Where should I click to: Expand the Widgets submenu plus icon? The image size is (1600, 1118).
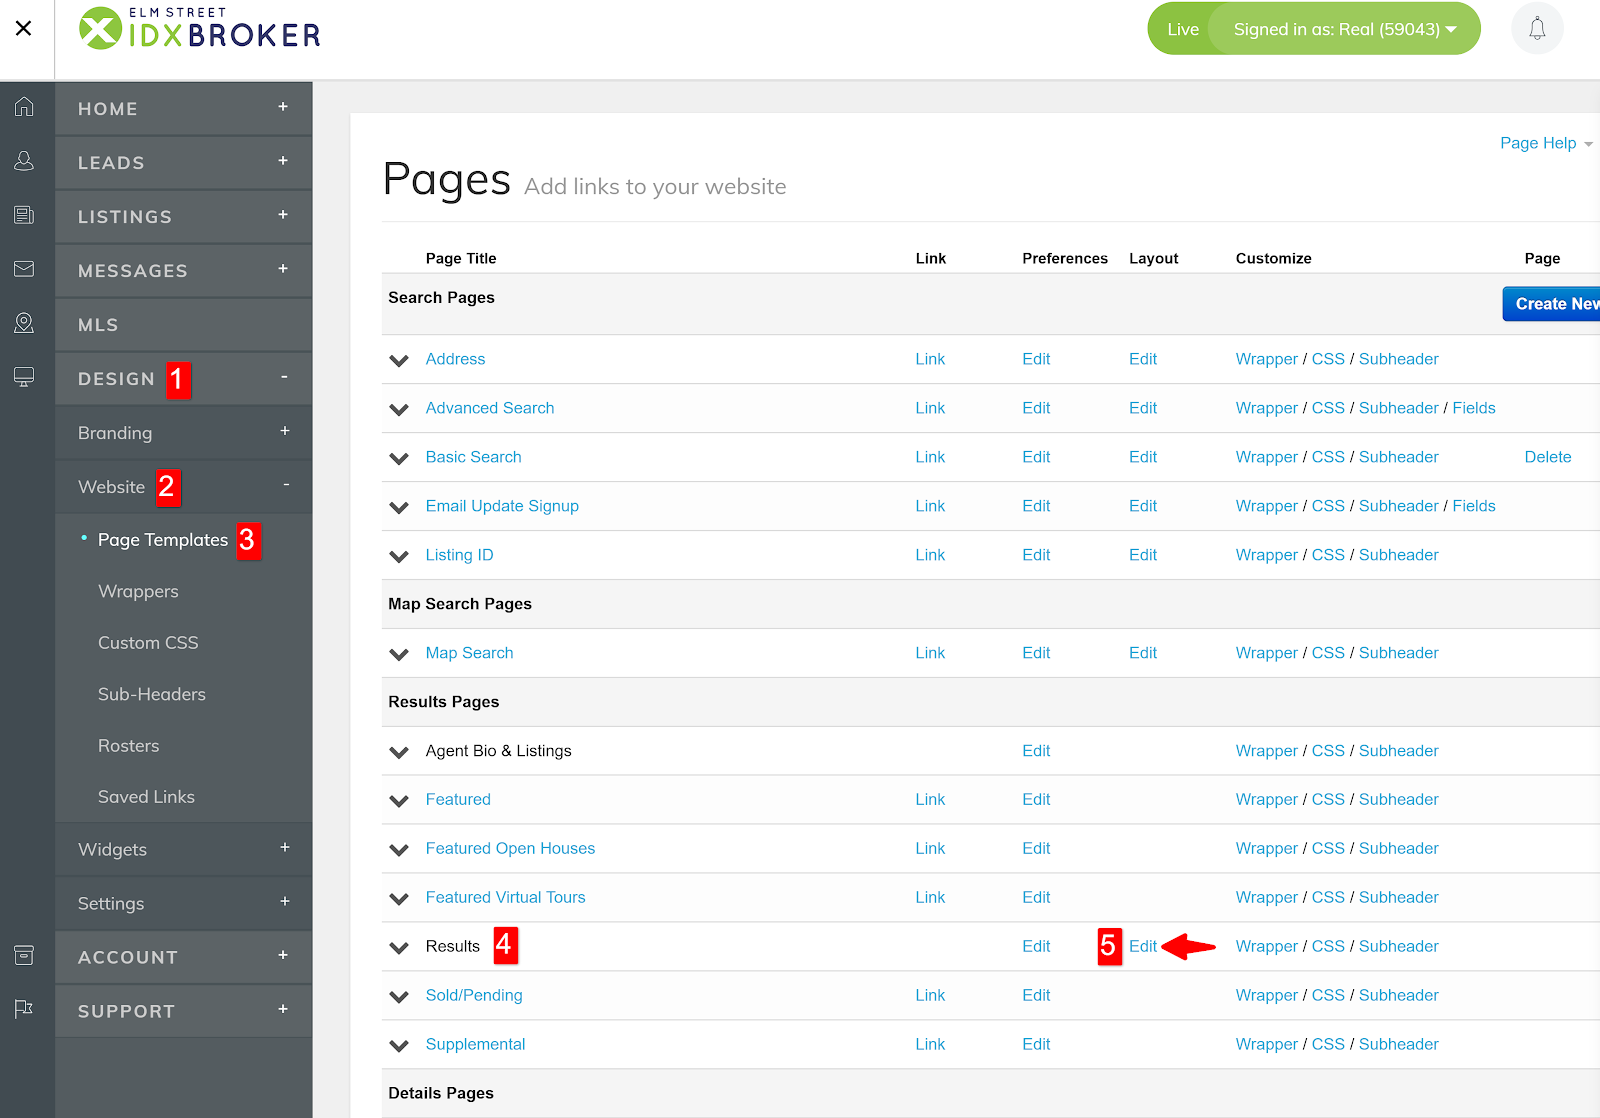coord(285,848)
